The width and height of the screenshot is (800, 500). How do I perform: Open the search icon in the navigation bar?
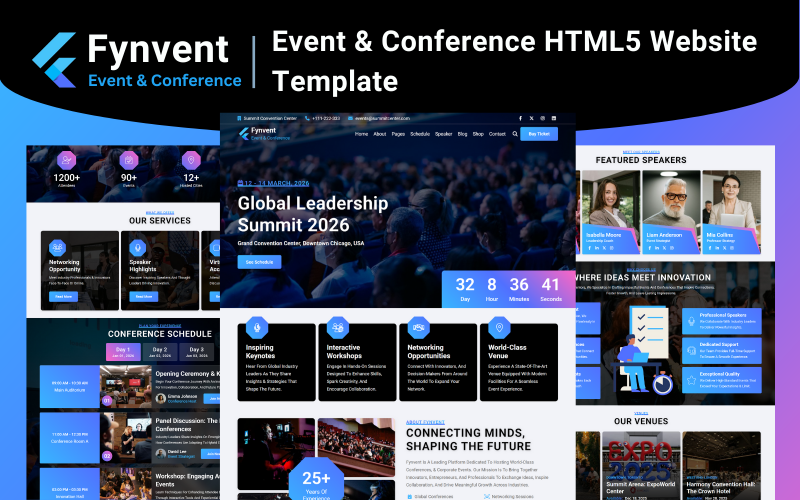pos(515,134)
